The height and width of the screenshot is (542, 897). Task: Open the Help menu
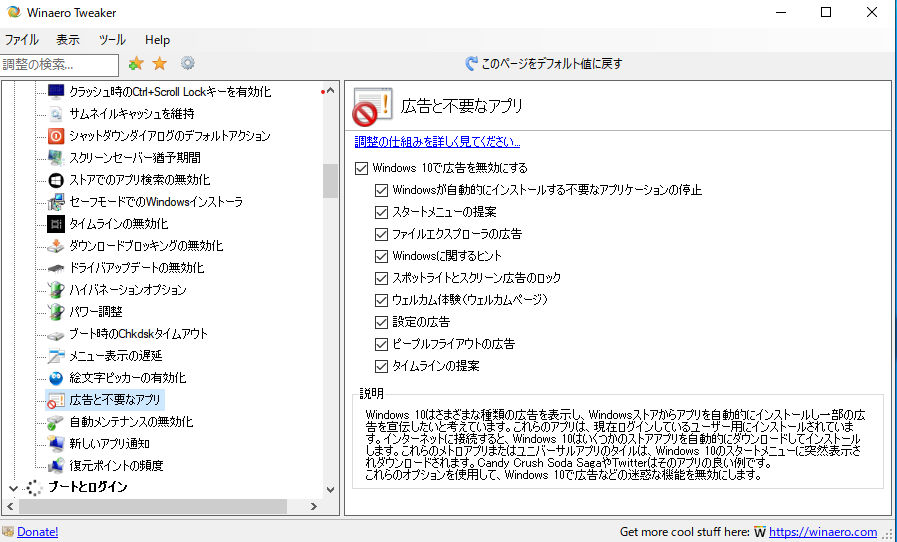pos(157,40)
